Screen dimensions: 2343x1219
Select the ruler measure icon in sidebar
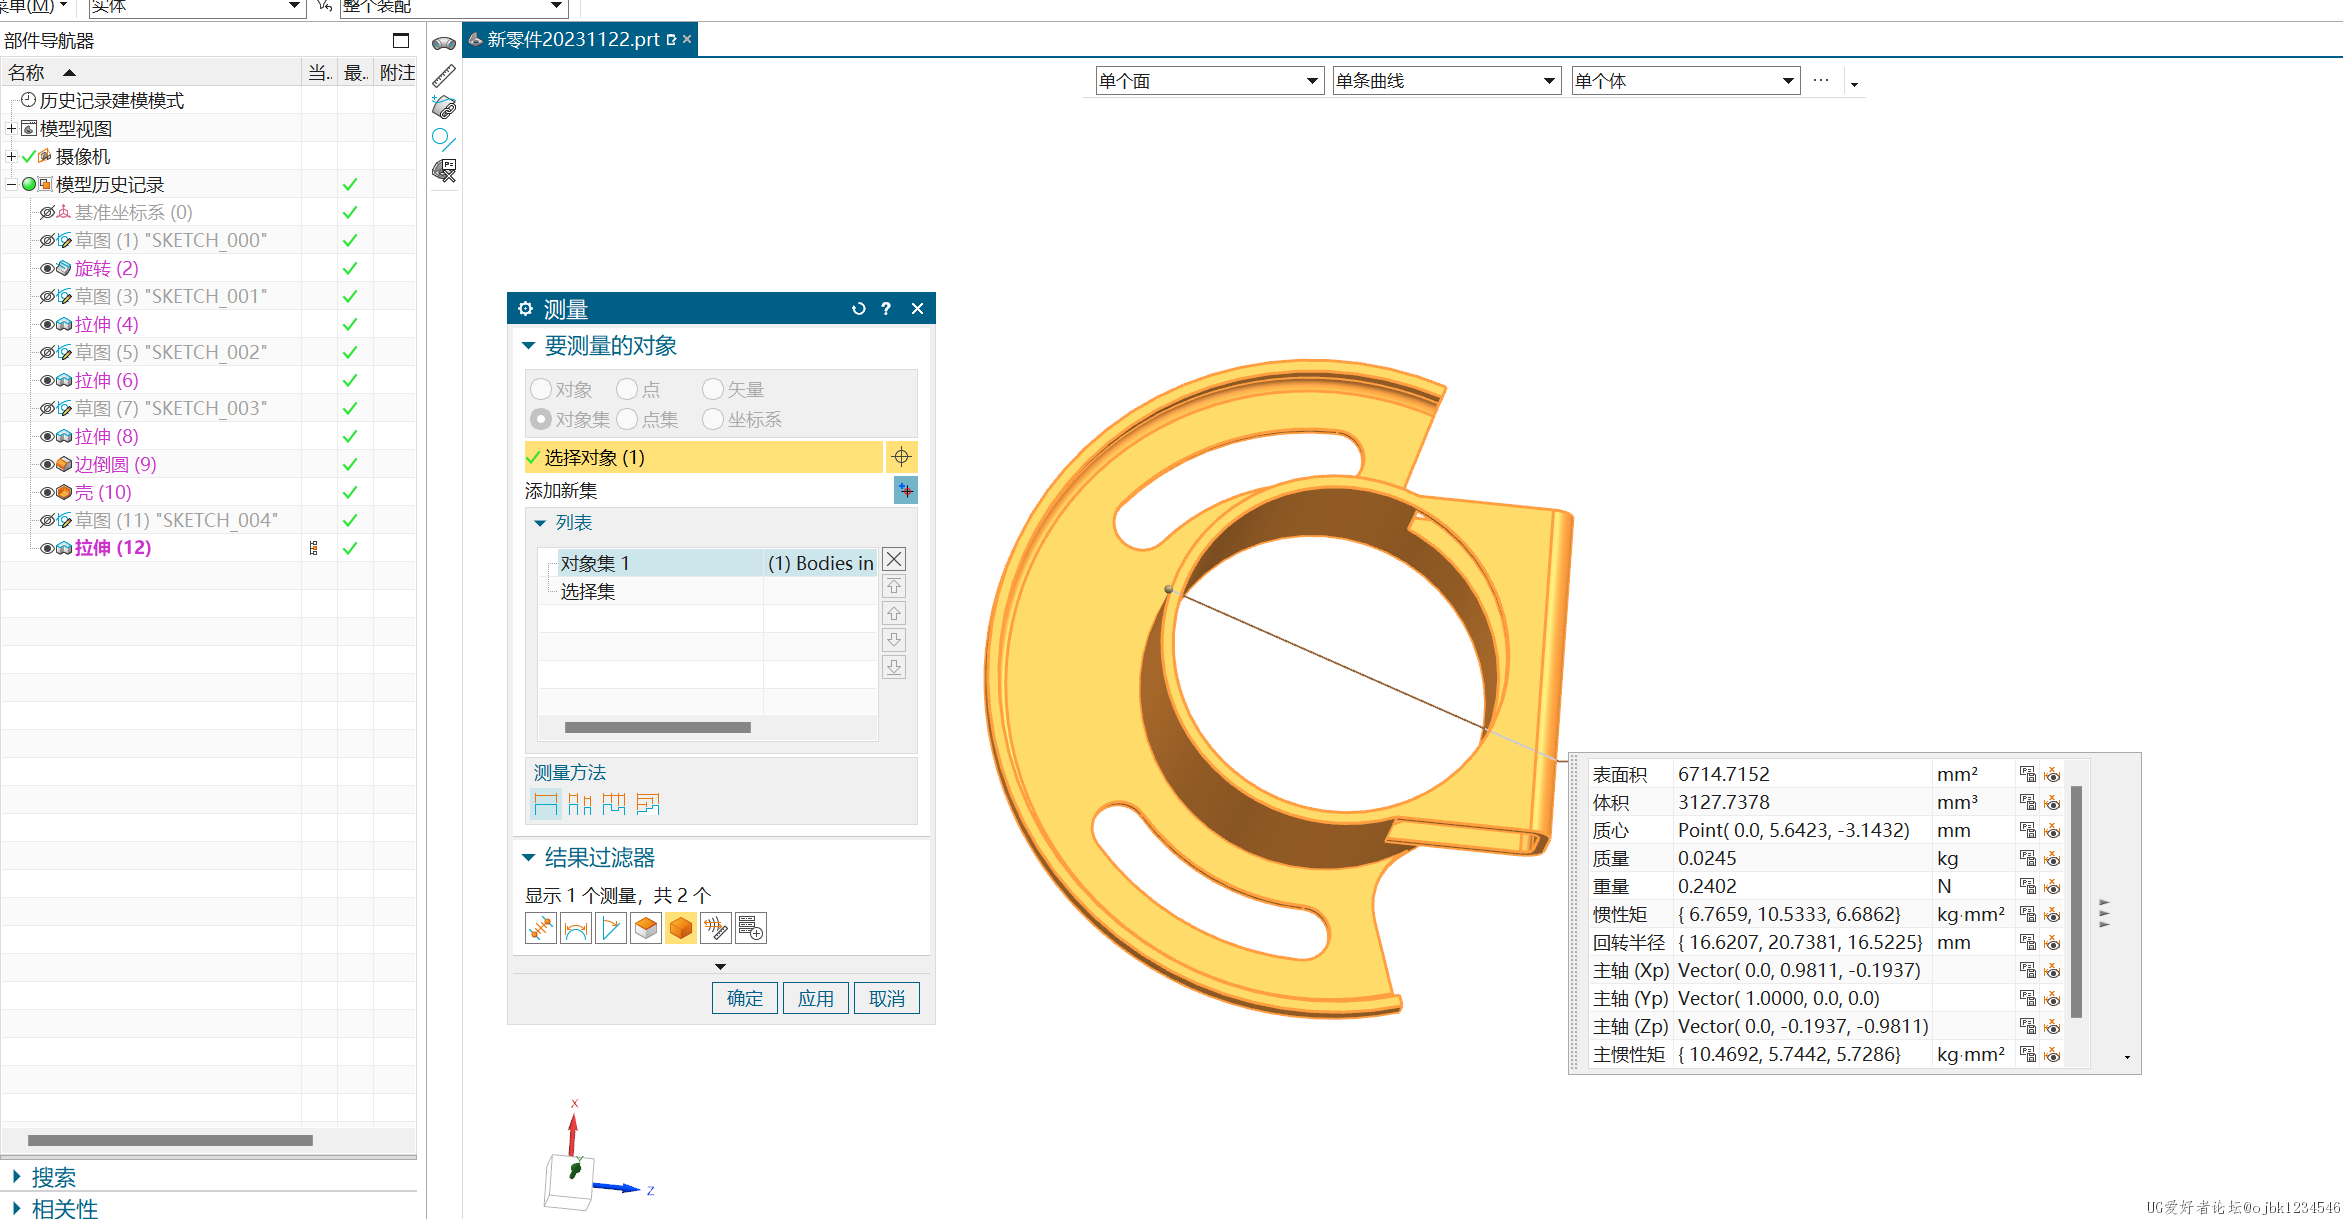tap(444, 75)
